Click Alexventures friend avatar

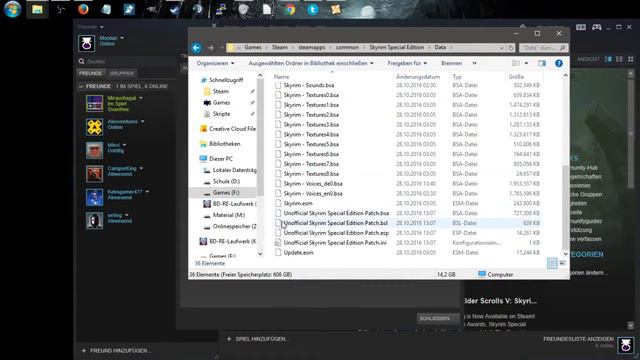pyautogui.click(x=94, y=127)
